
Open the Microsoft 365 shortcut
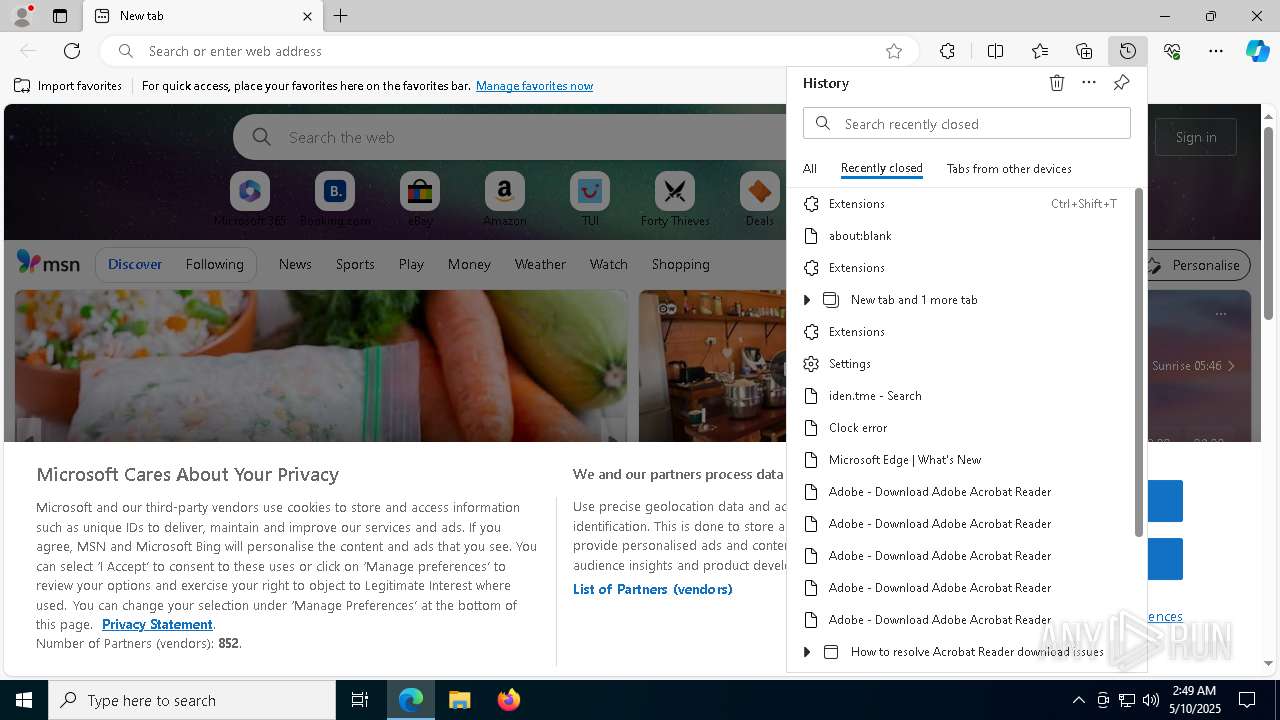click(250, 200)
